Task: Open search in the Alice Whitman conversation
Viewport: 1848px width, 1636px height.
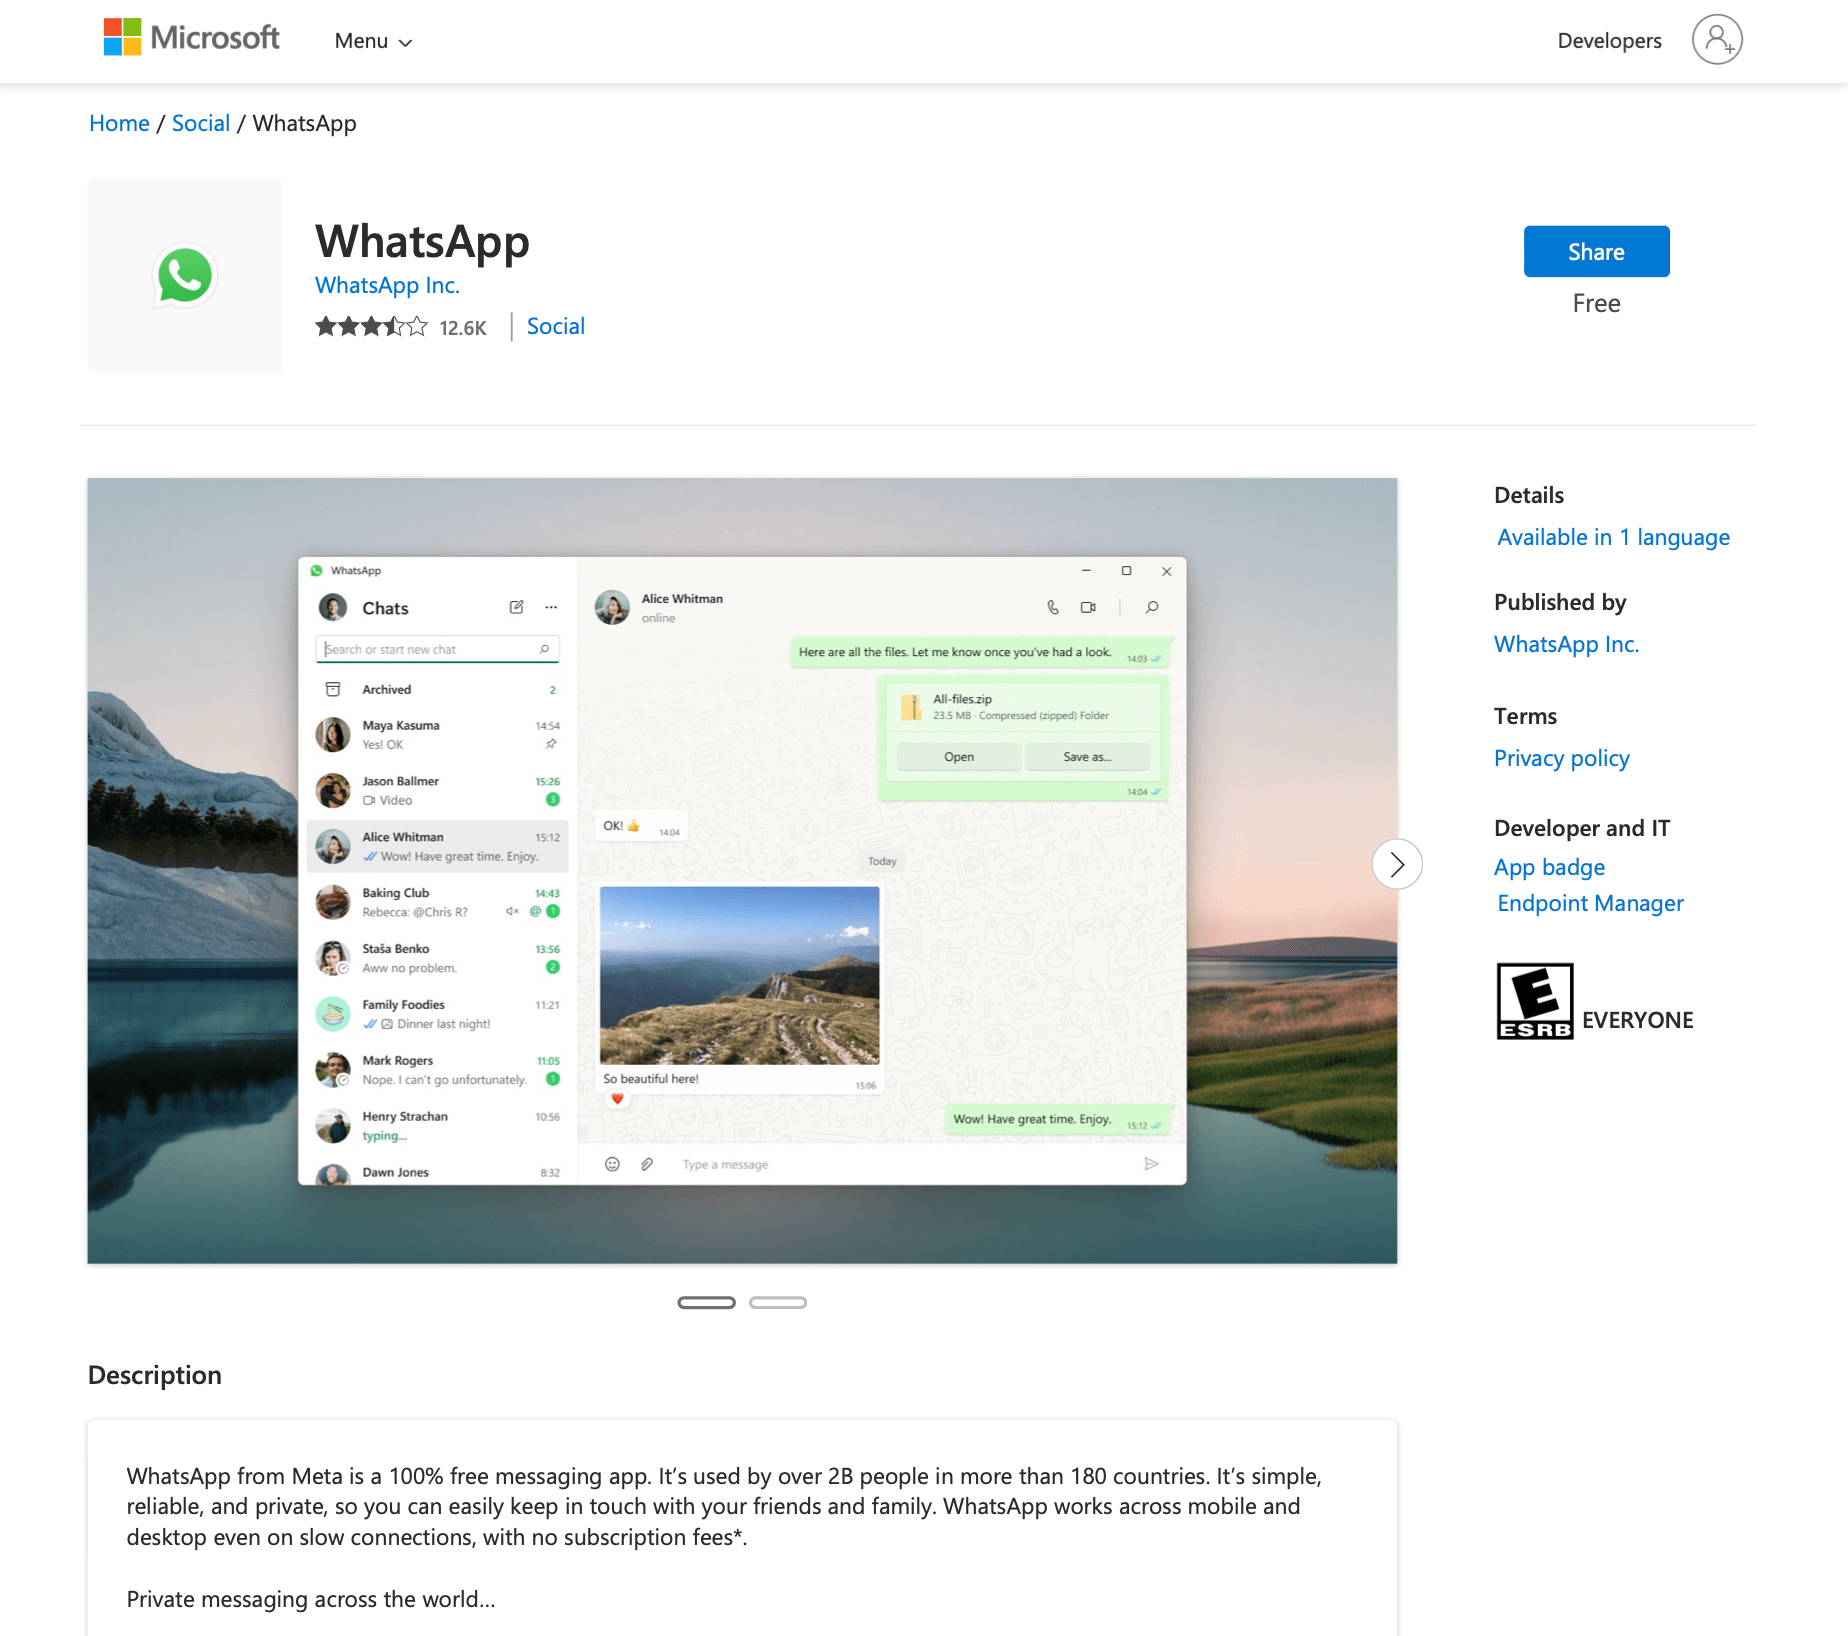Action: (x=1151, y=607)
